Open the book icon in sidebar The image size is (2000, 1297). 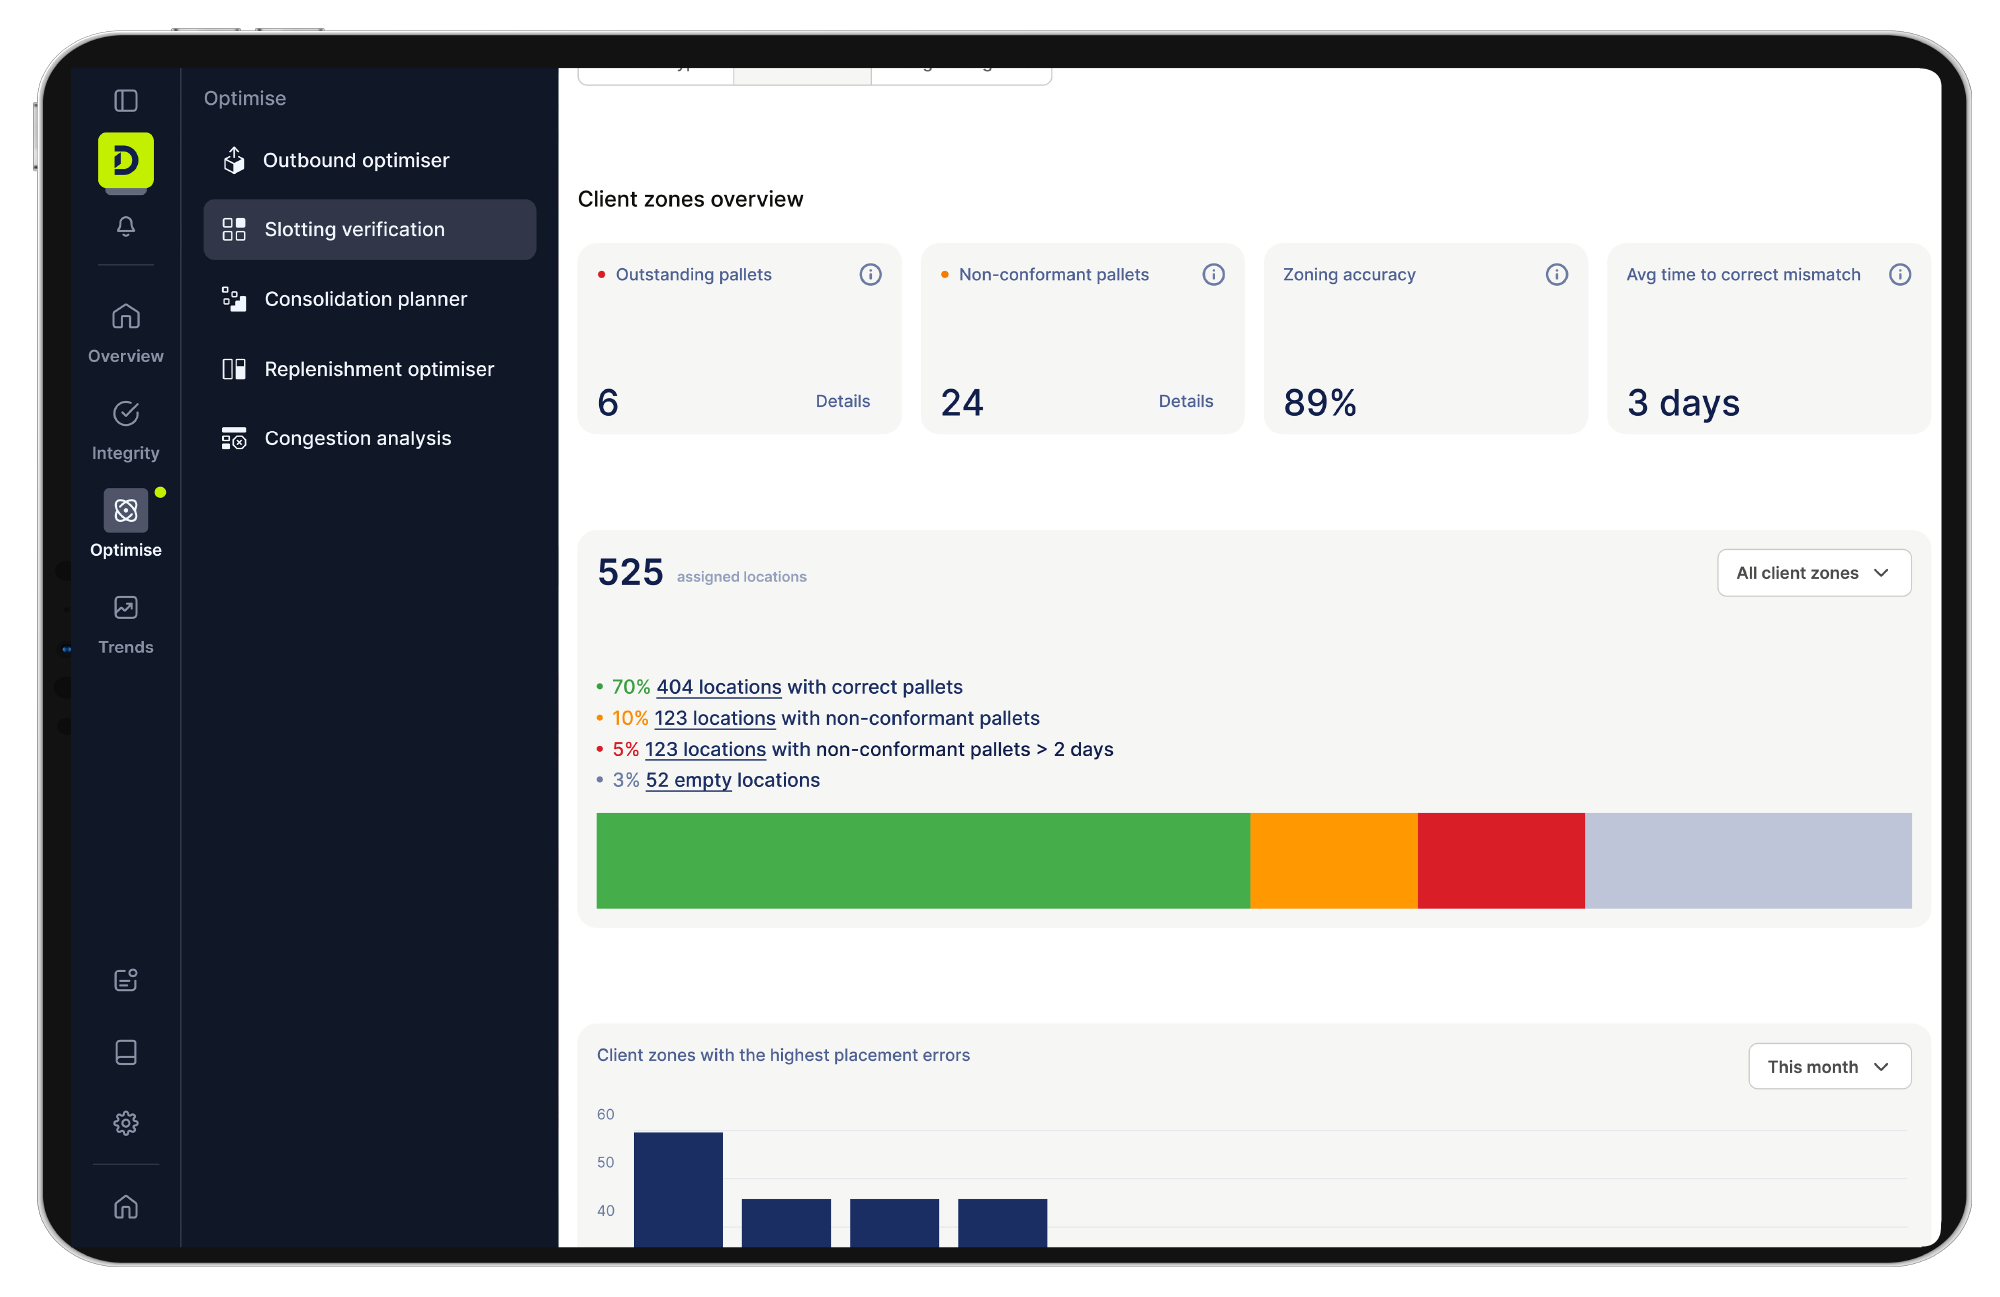tap(126, 1052)
